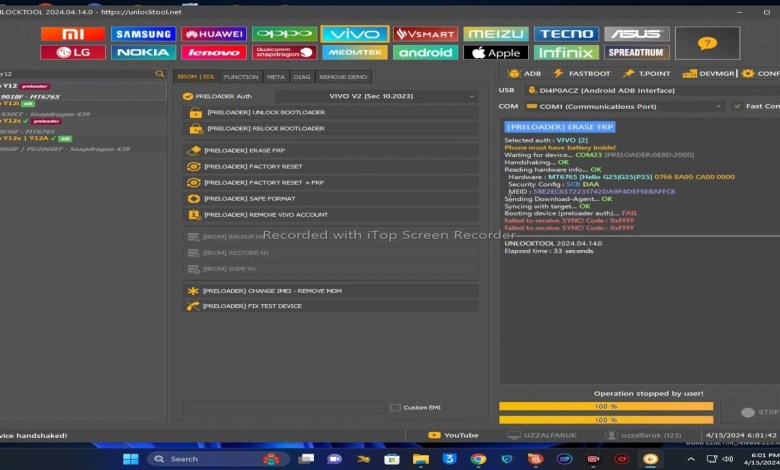Select the Huawei brand logo

pos(214,34)
